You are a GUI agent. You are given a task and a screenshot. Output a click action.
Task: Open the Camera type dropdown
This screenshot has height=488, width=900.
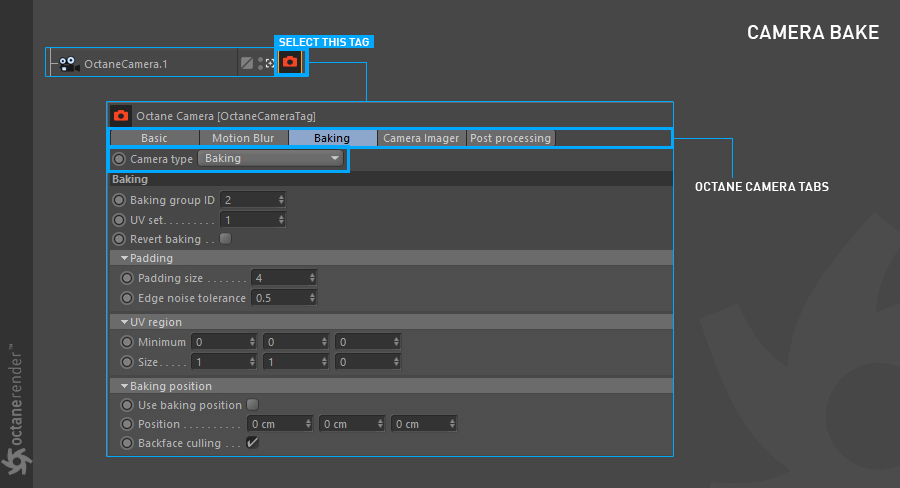(x=270, y=158)
